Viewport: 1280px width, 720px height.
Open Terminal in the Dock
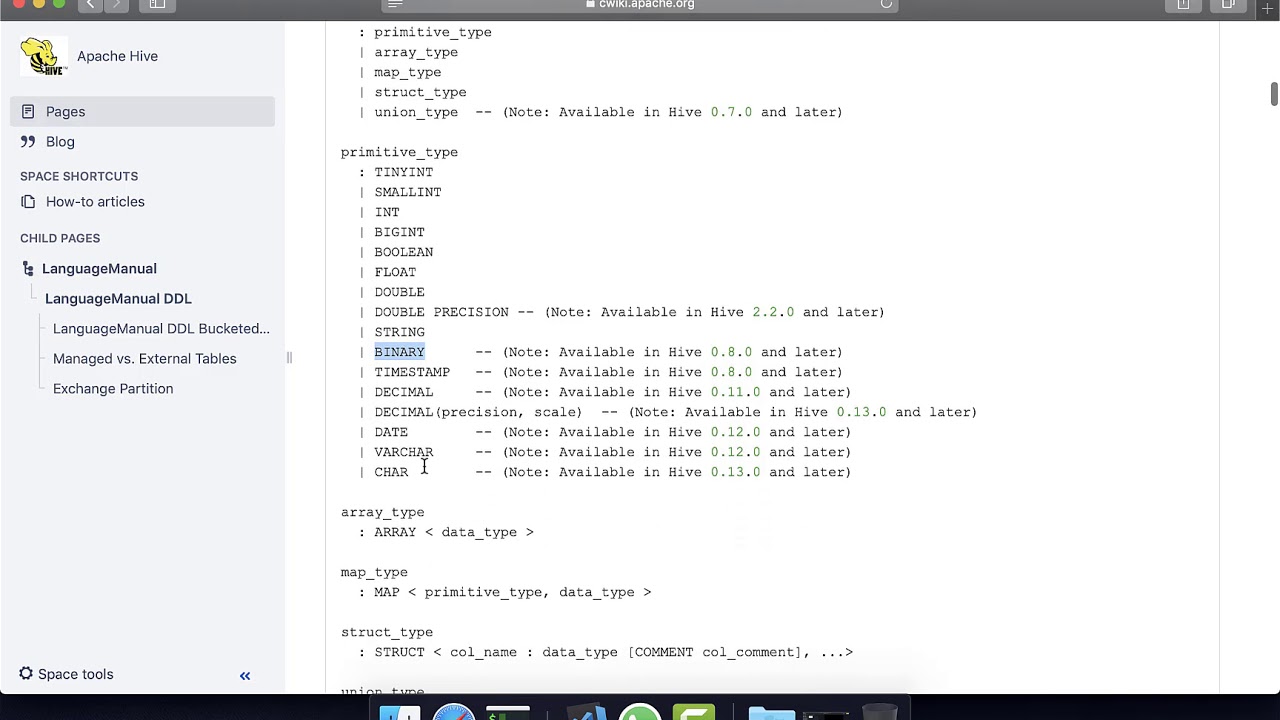(508, 713)
